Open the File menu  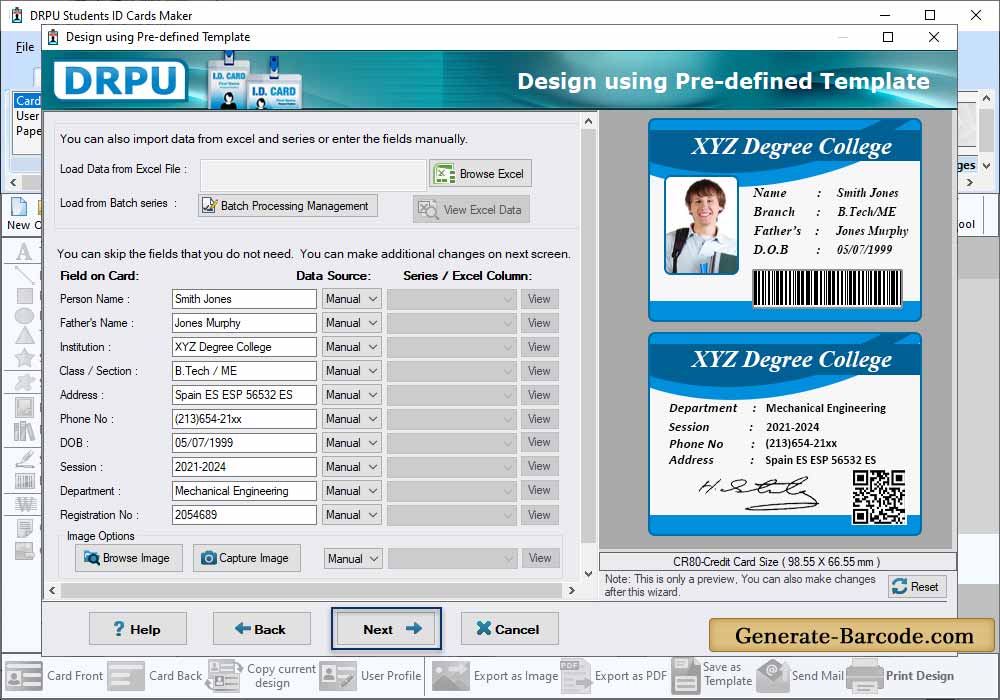(25, 47)
